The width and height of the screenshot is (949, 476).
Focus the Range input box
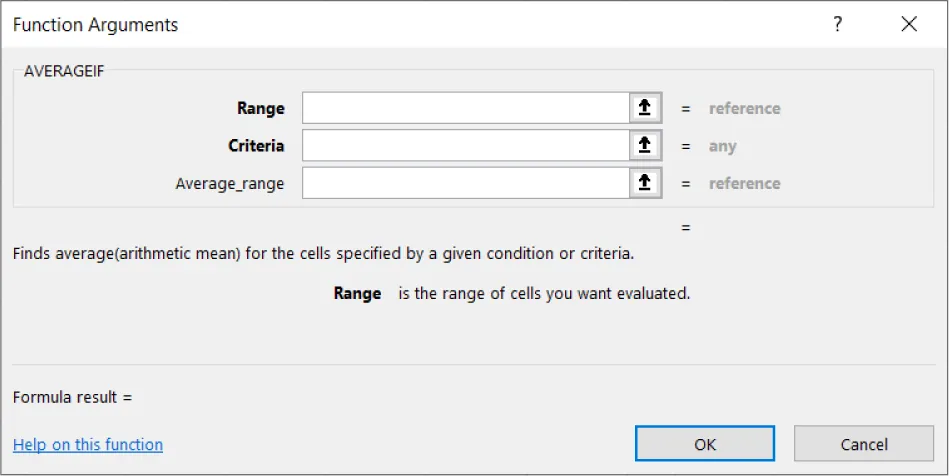coord(465,108)
